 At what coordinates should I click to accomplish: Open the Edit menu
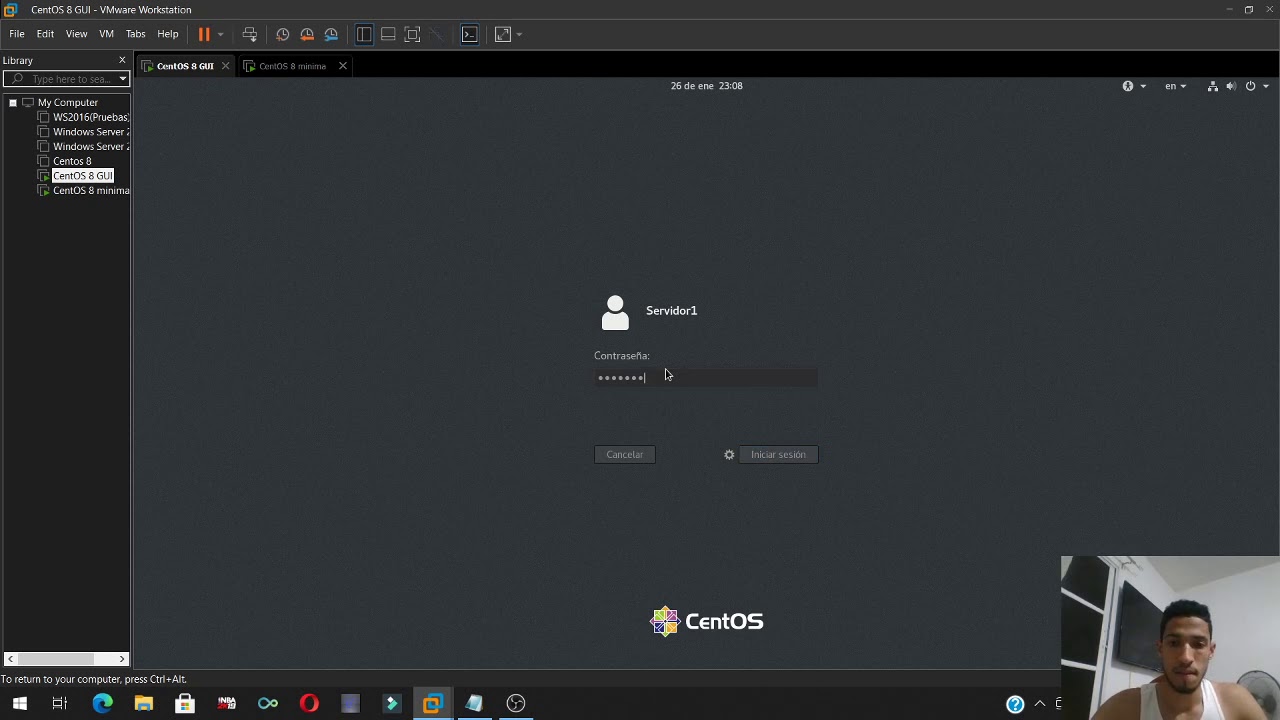45,34
